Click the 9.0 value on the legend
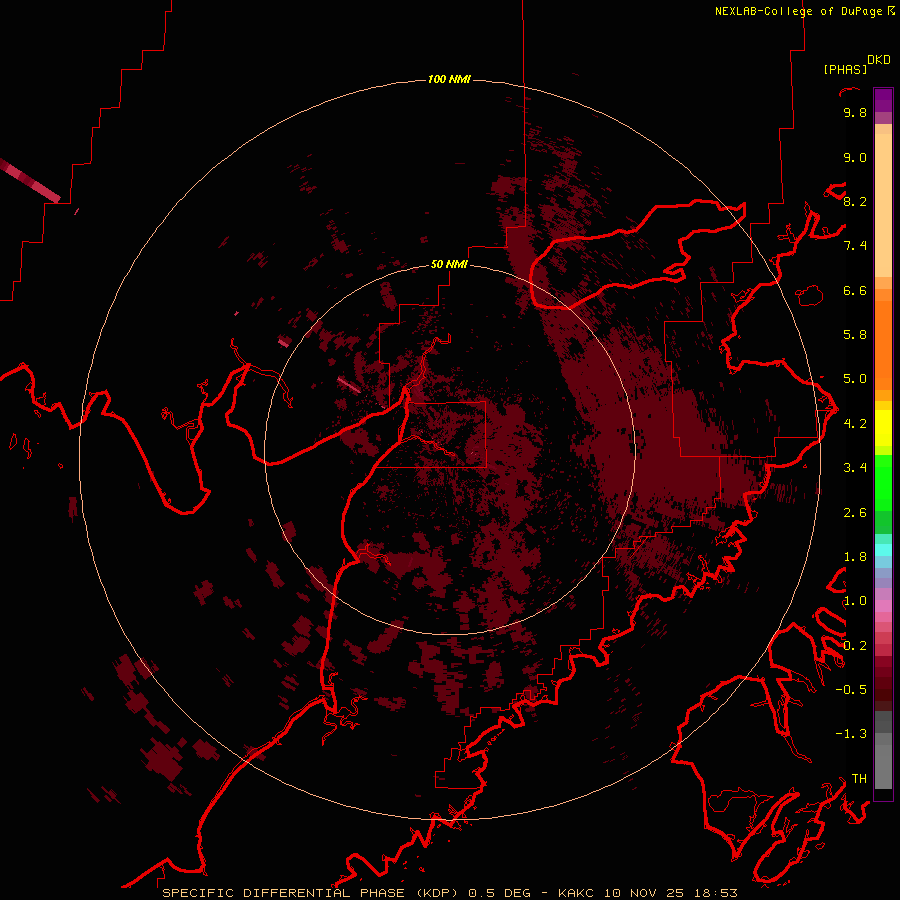The width and height of the screenshot is (900, 900). 855,157
